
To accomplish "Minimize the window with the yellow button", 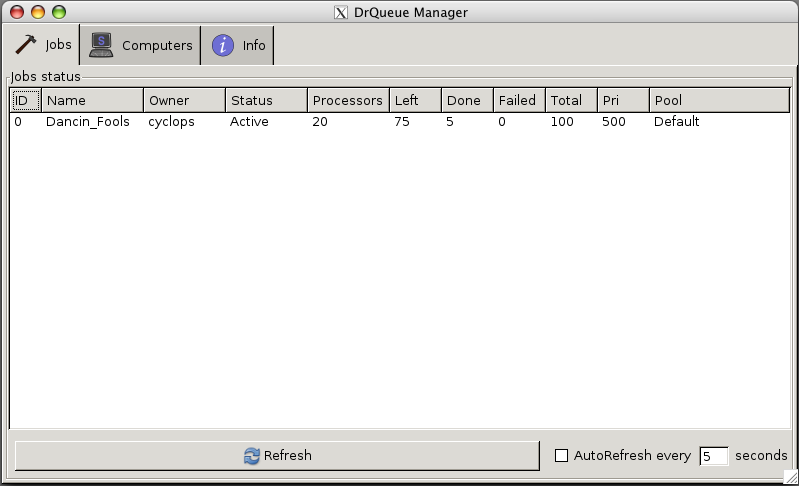I will pyautogui.click(x=38, y=12).
